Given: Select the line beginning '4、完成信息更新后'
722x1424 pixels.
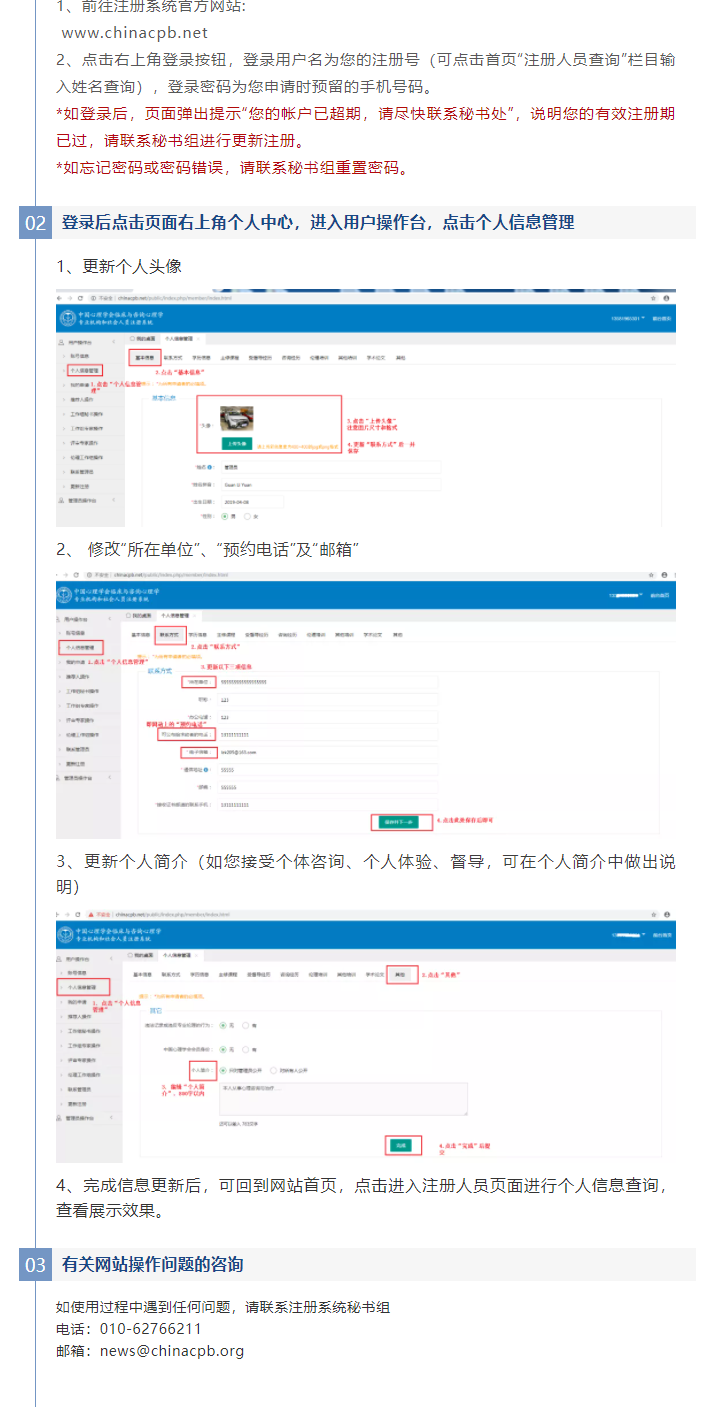Looking at the screenshot, I should [364, 1197].
